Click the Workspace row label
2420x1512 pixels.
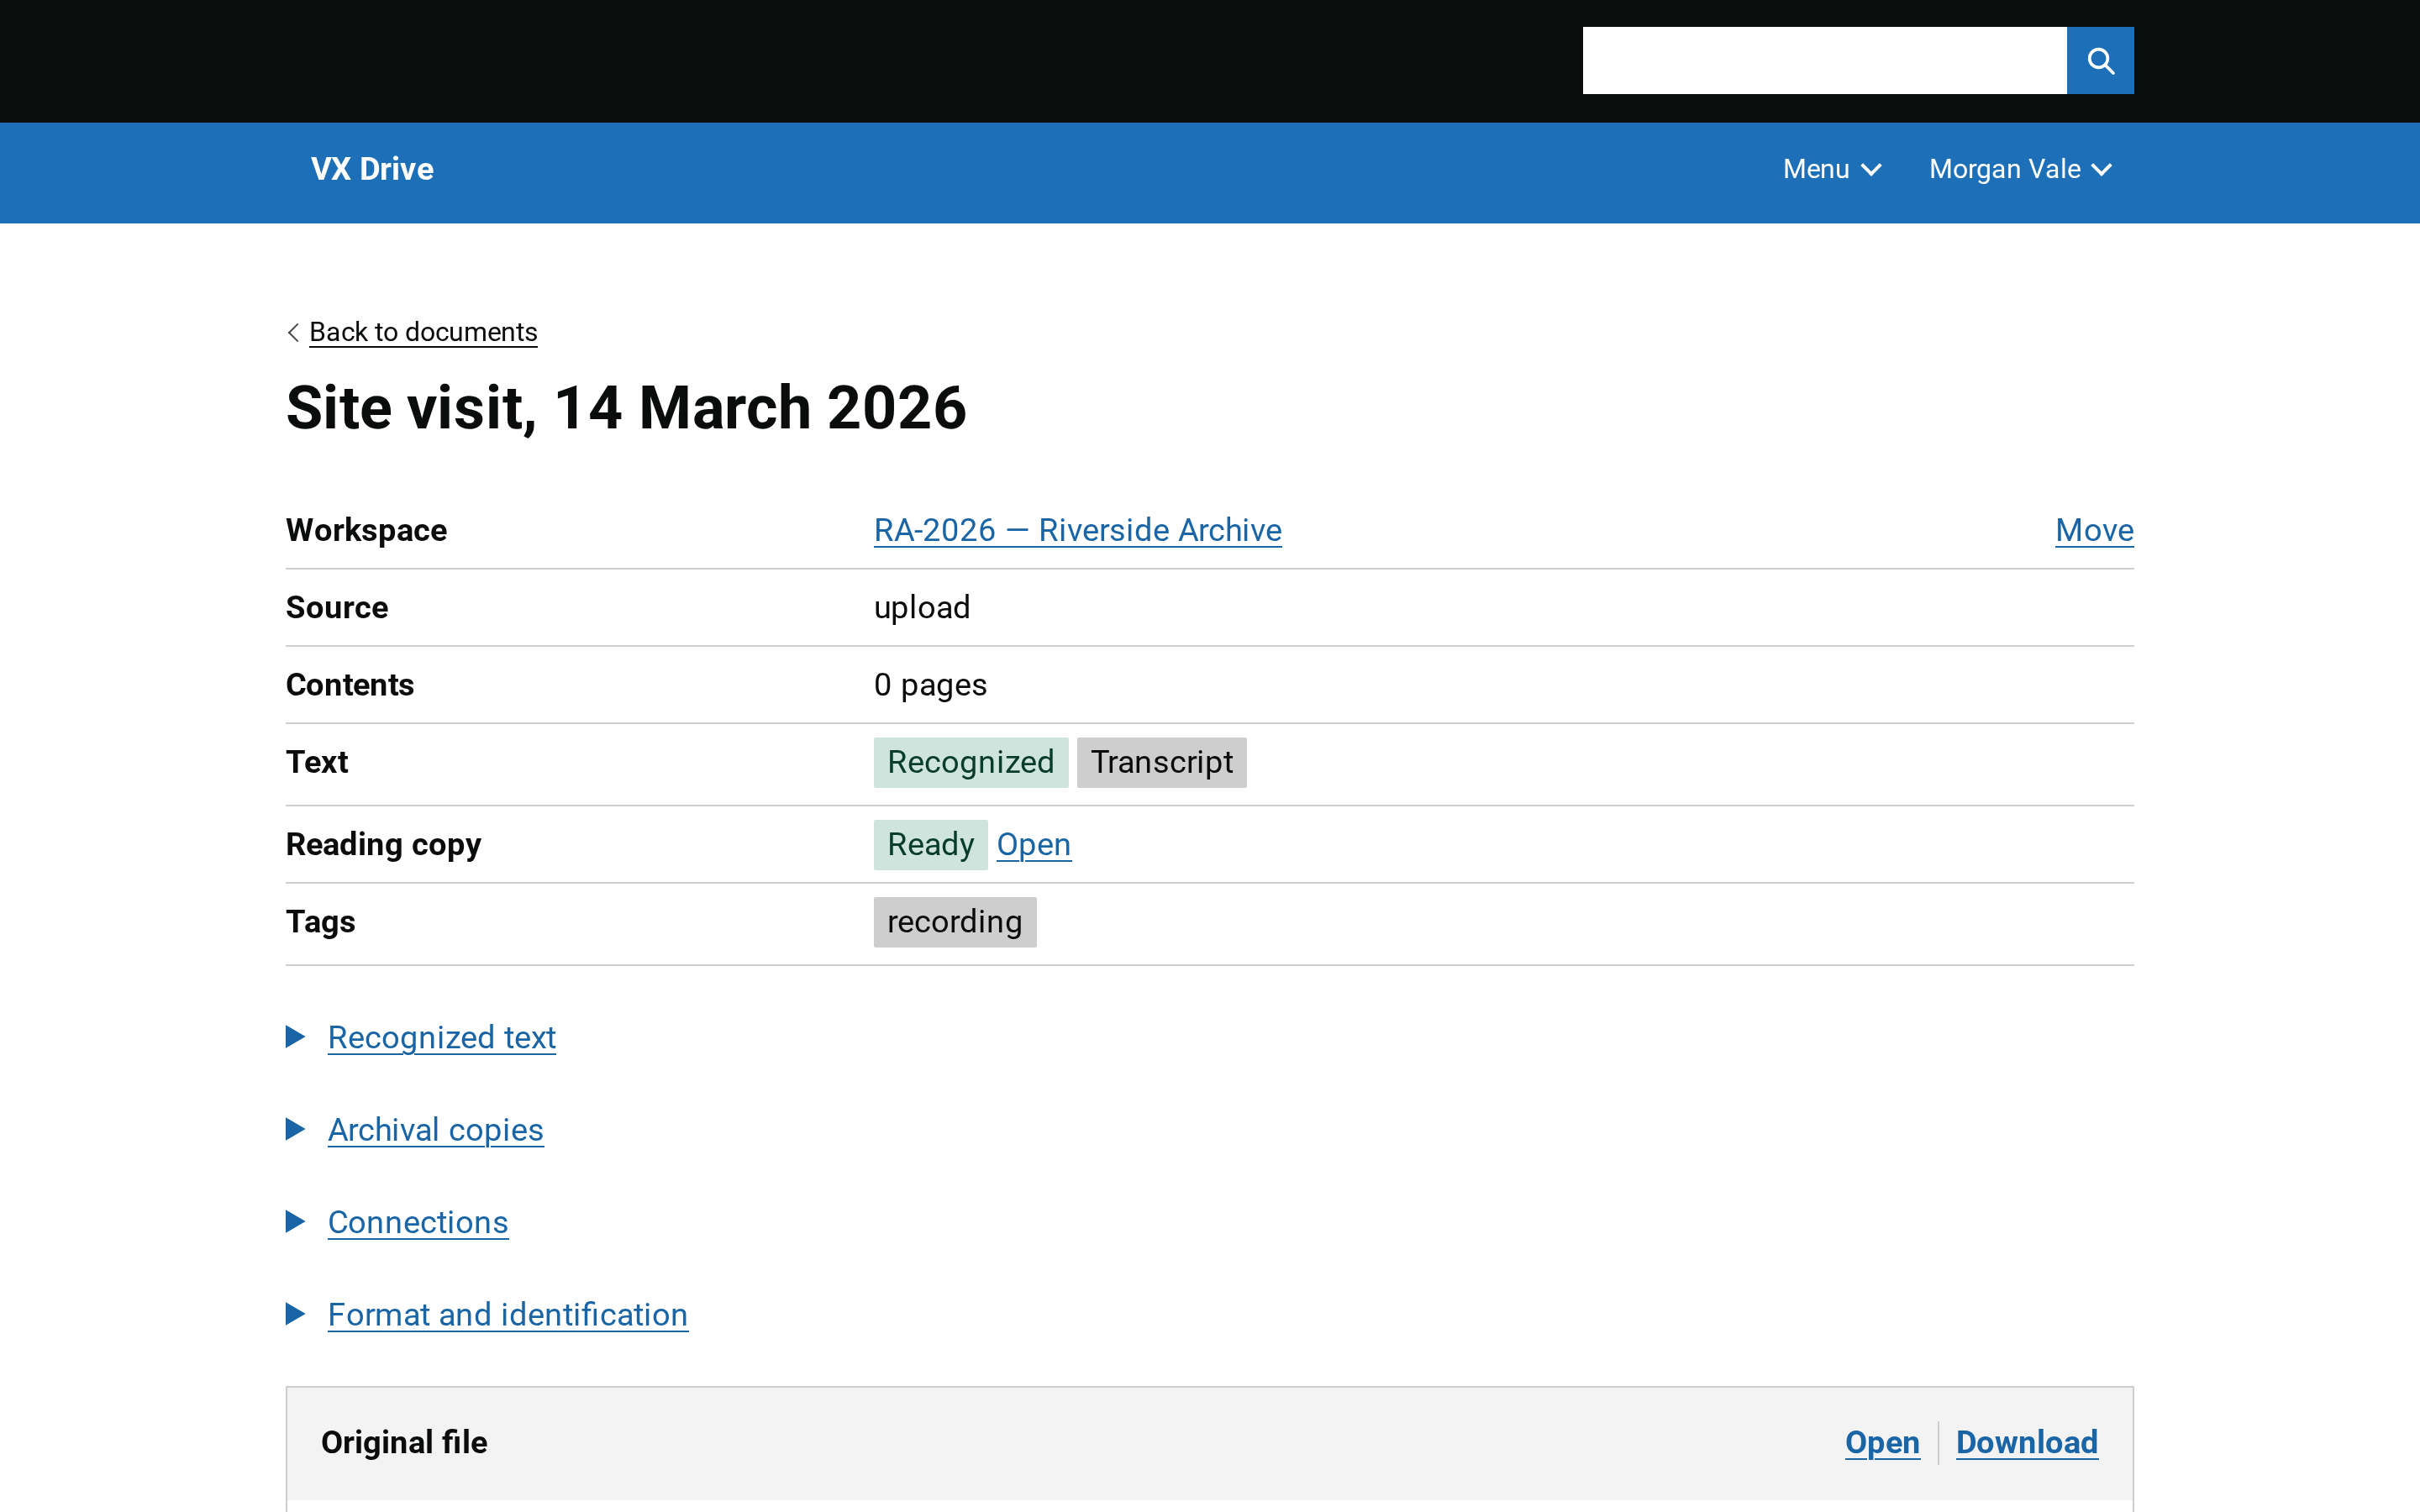click(366, 530)
